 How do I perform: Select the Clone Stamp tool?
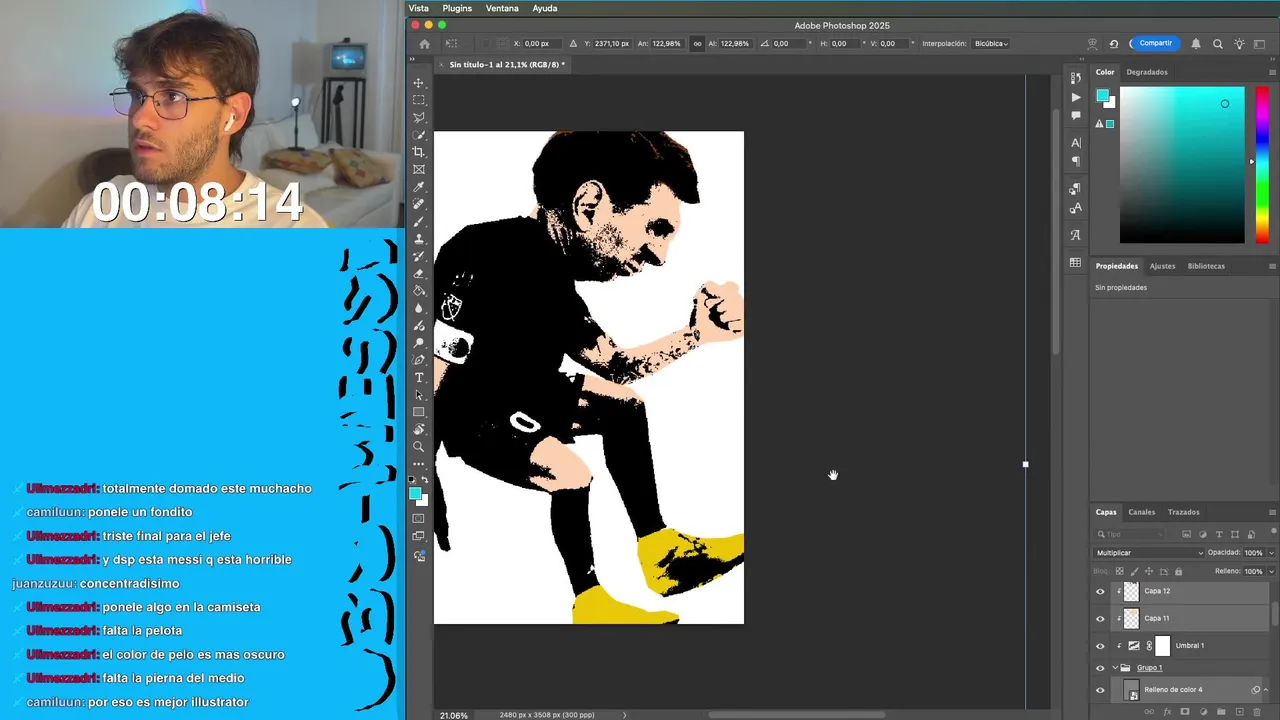coord(419,239)
